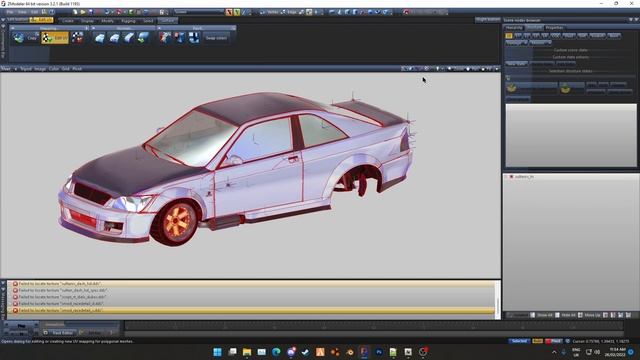Click the new document icon in top toolbar
Image resolution: width=640 pixels, height=360 pixels.
point(75,12)
